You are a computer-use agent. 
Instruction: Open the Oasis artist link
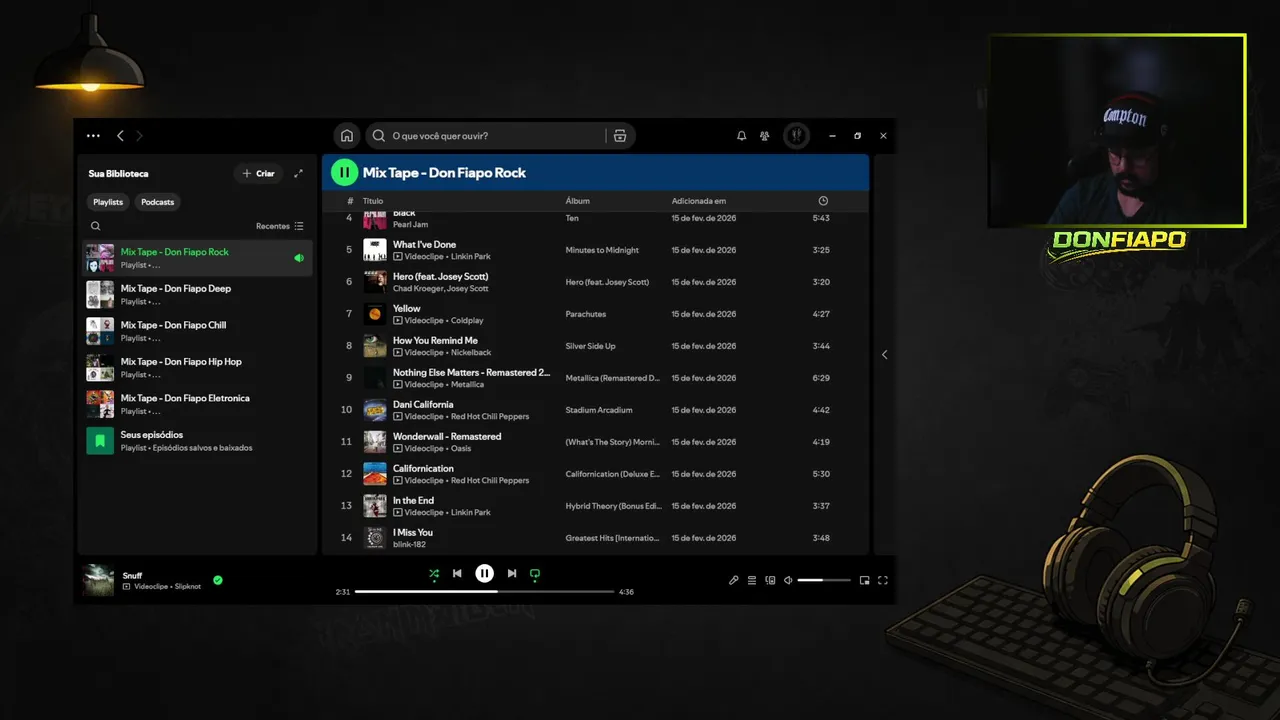pos(461,449)
